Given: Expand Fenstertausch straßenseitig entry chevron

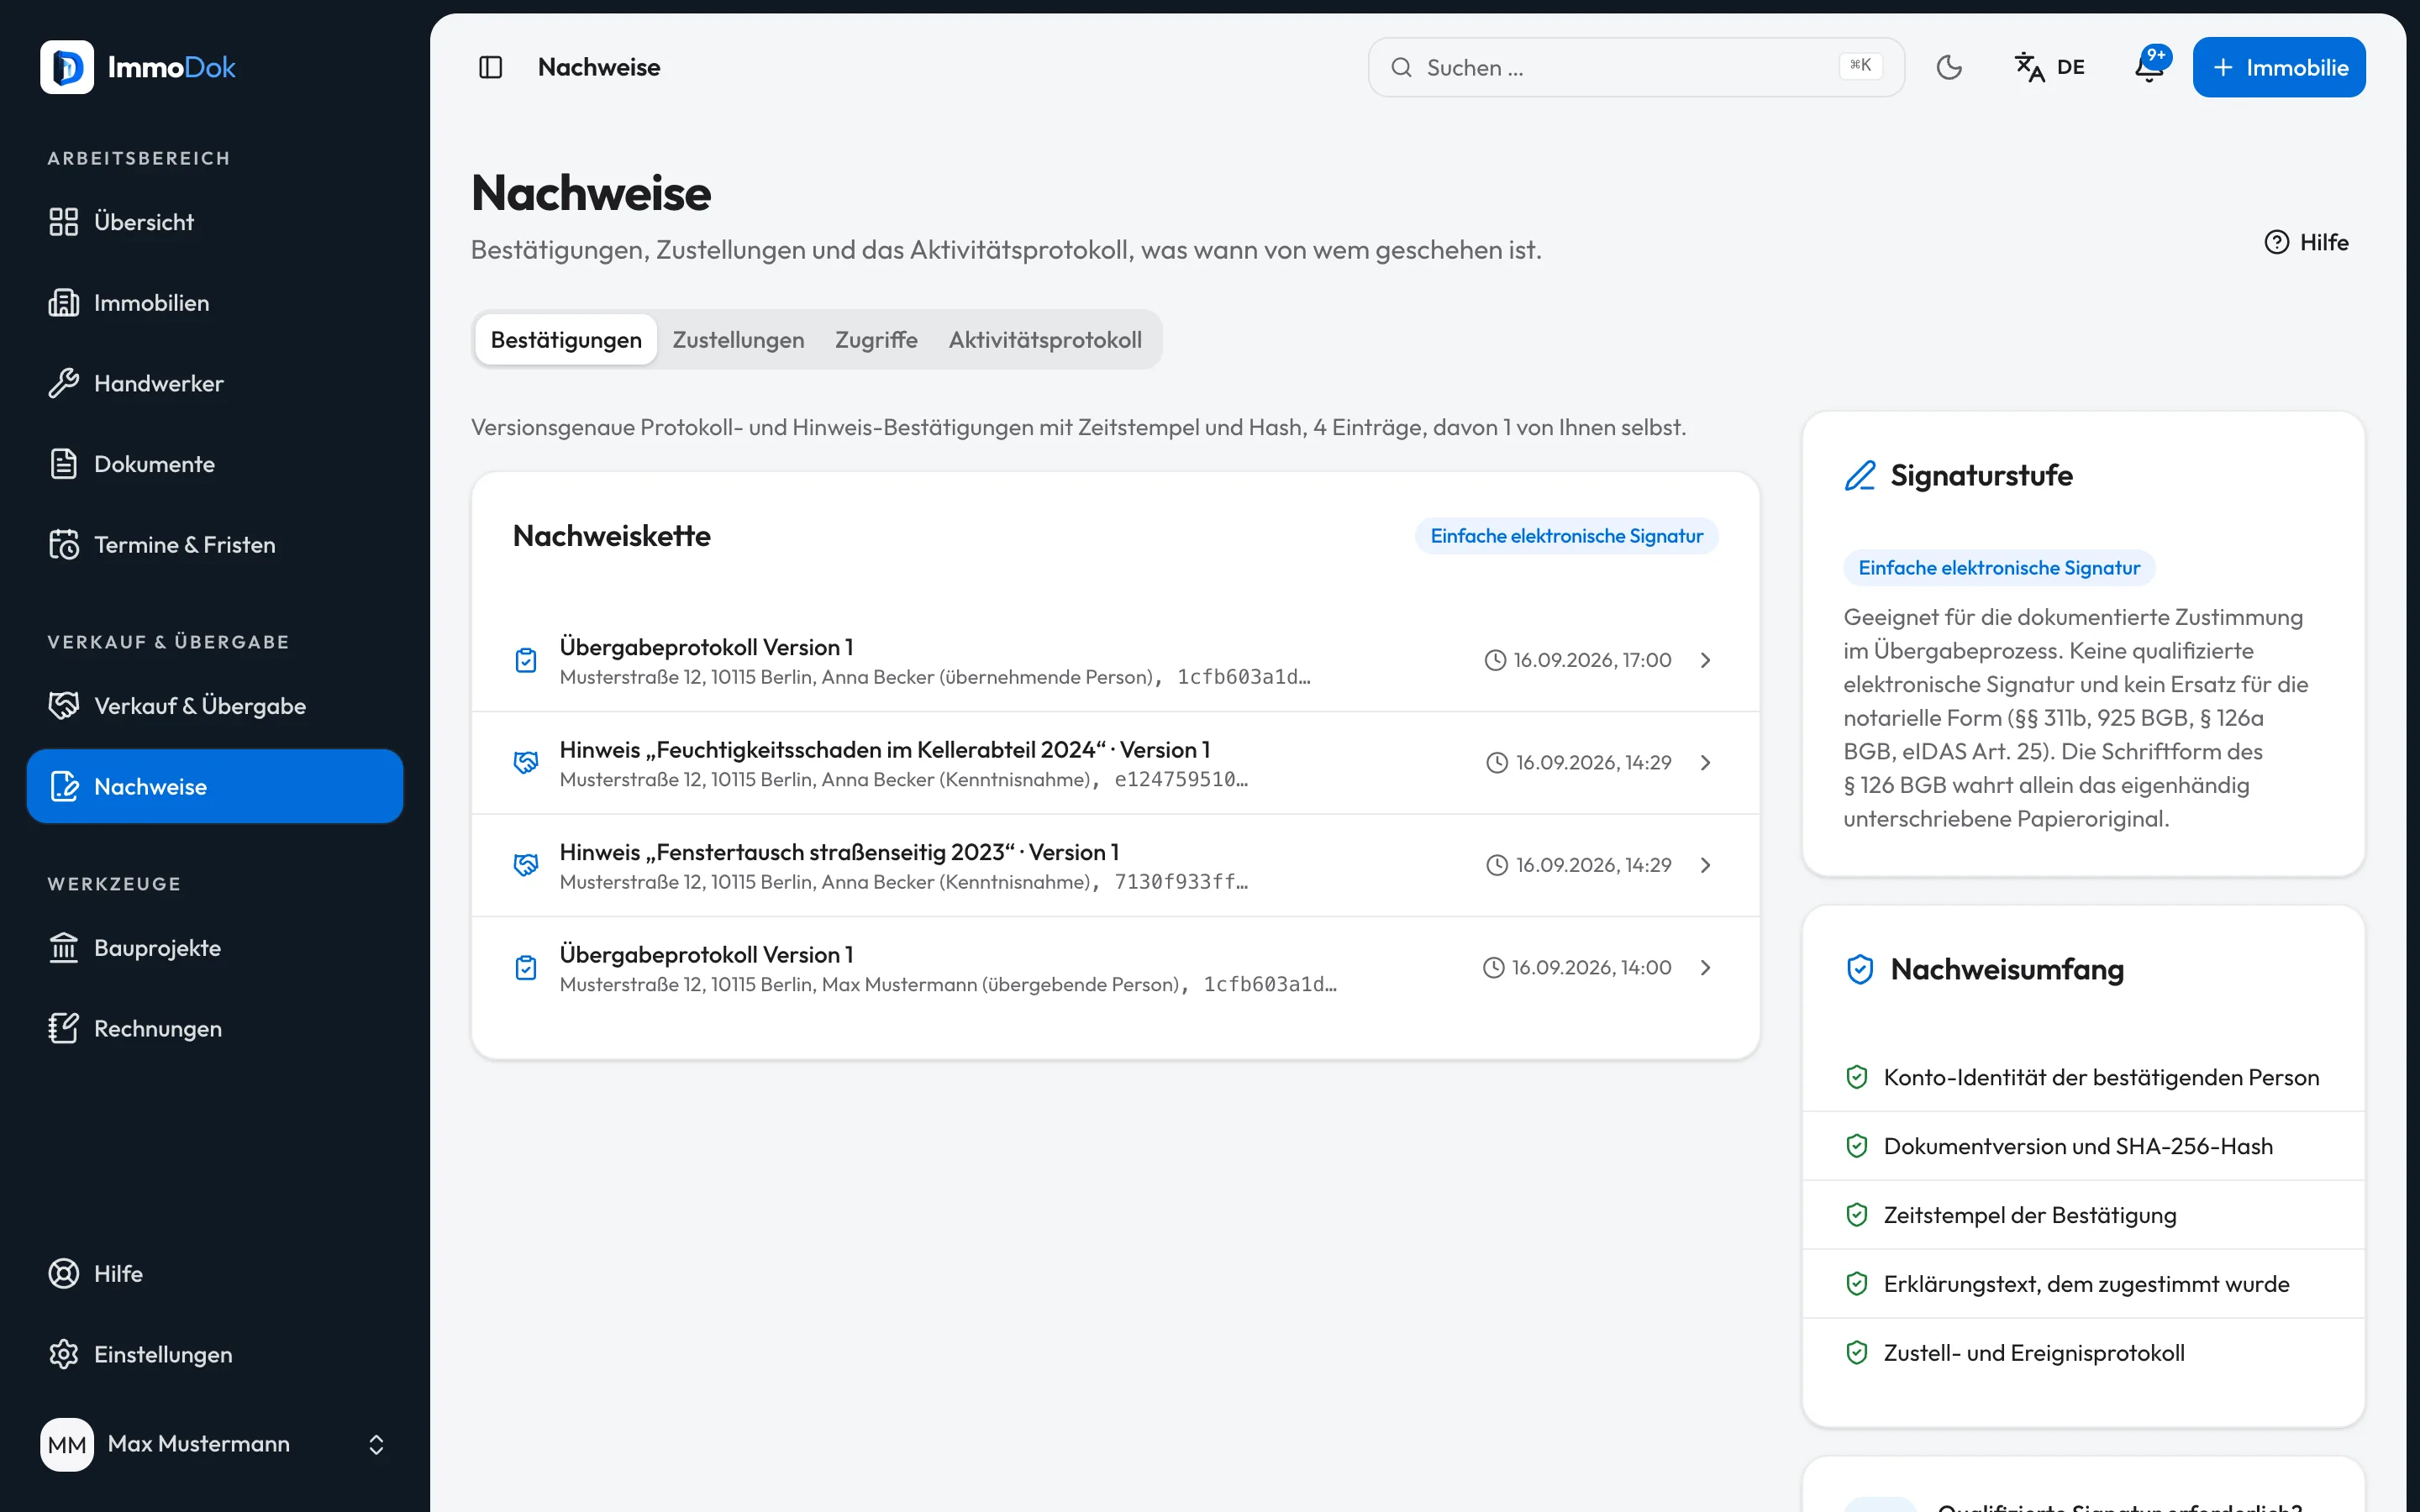Looking at the screenshot, I should coord(1706,865).
